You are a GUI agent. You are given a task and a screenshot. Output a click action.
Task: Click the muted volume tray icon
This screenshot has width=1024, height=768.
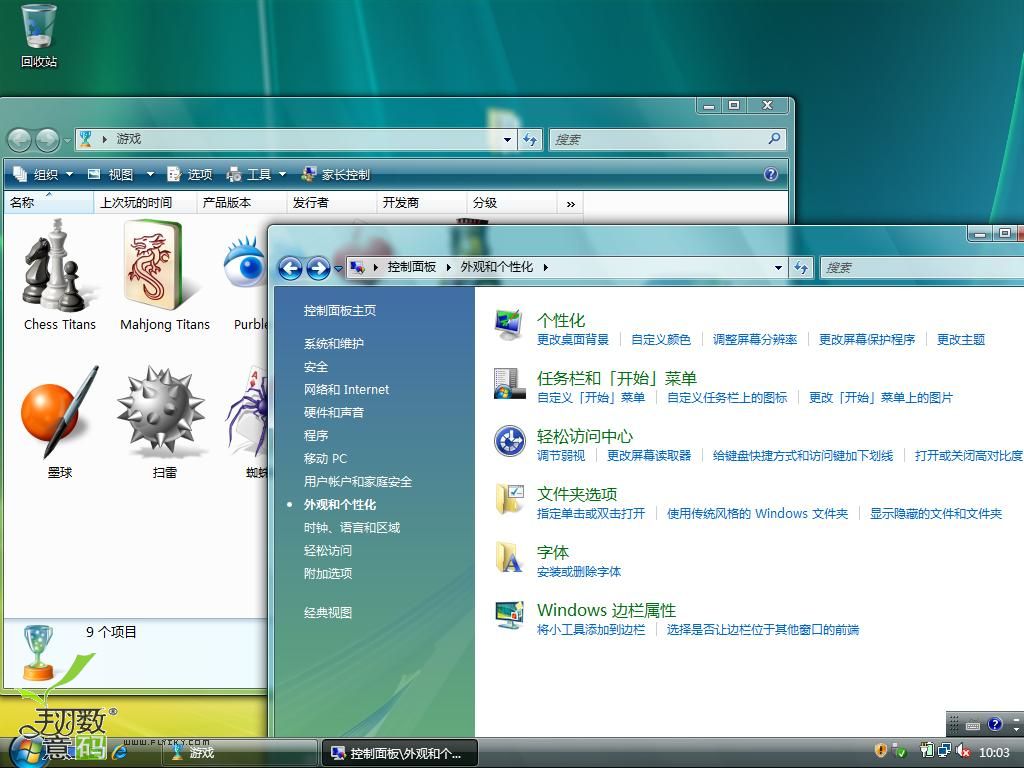[963, 752]
